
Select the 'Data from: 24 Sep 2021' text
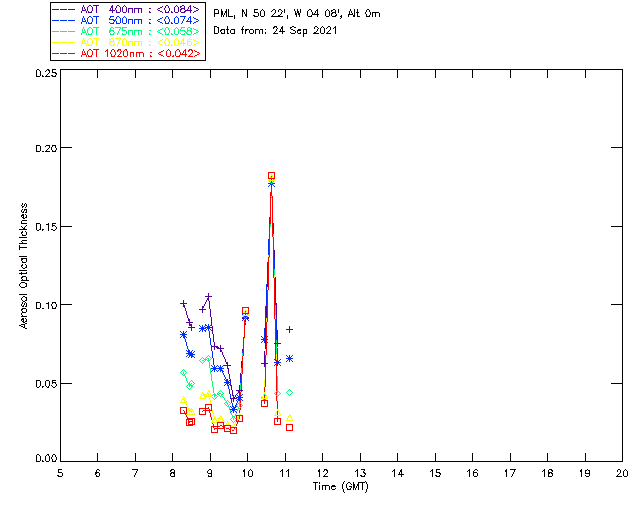point(275,31)
